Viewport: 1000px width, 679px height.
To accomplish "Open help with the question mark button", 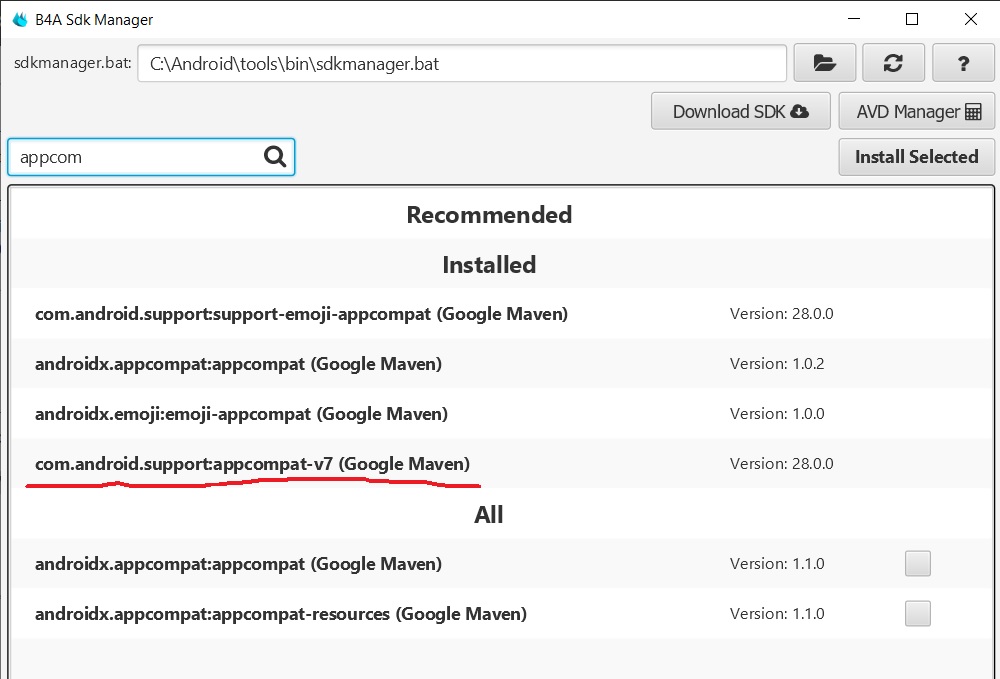I will click(x=963, y=63).
